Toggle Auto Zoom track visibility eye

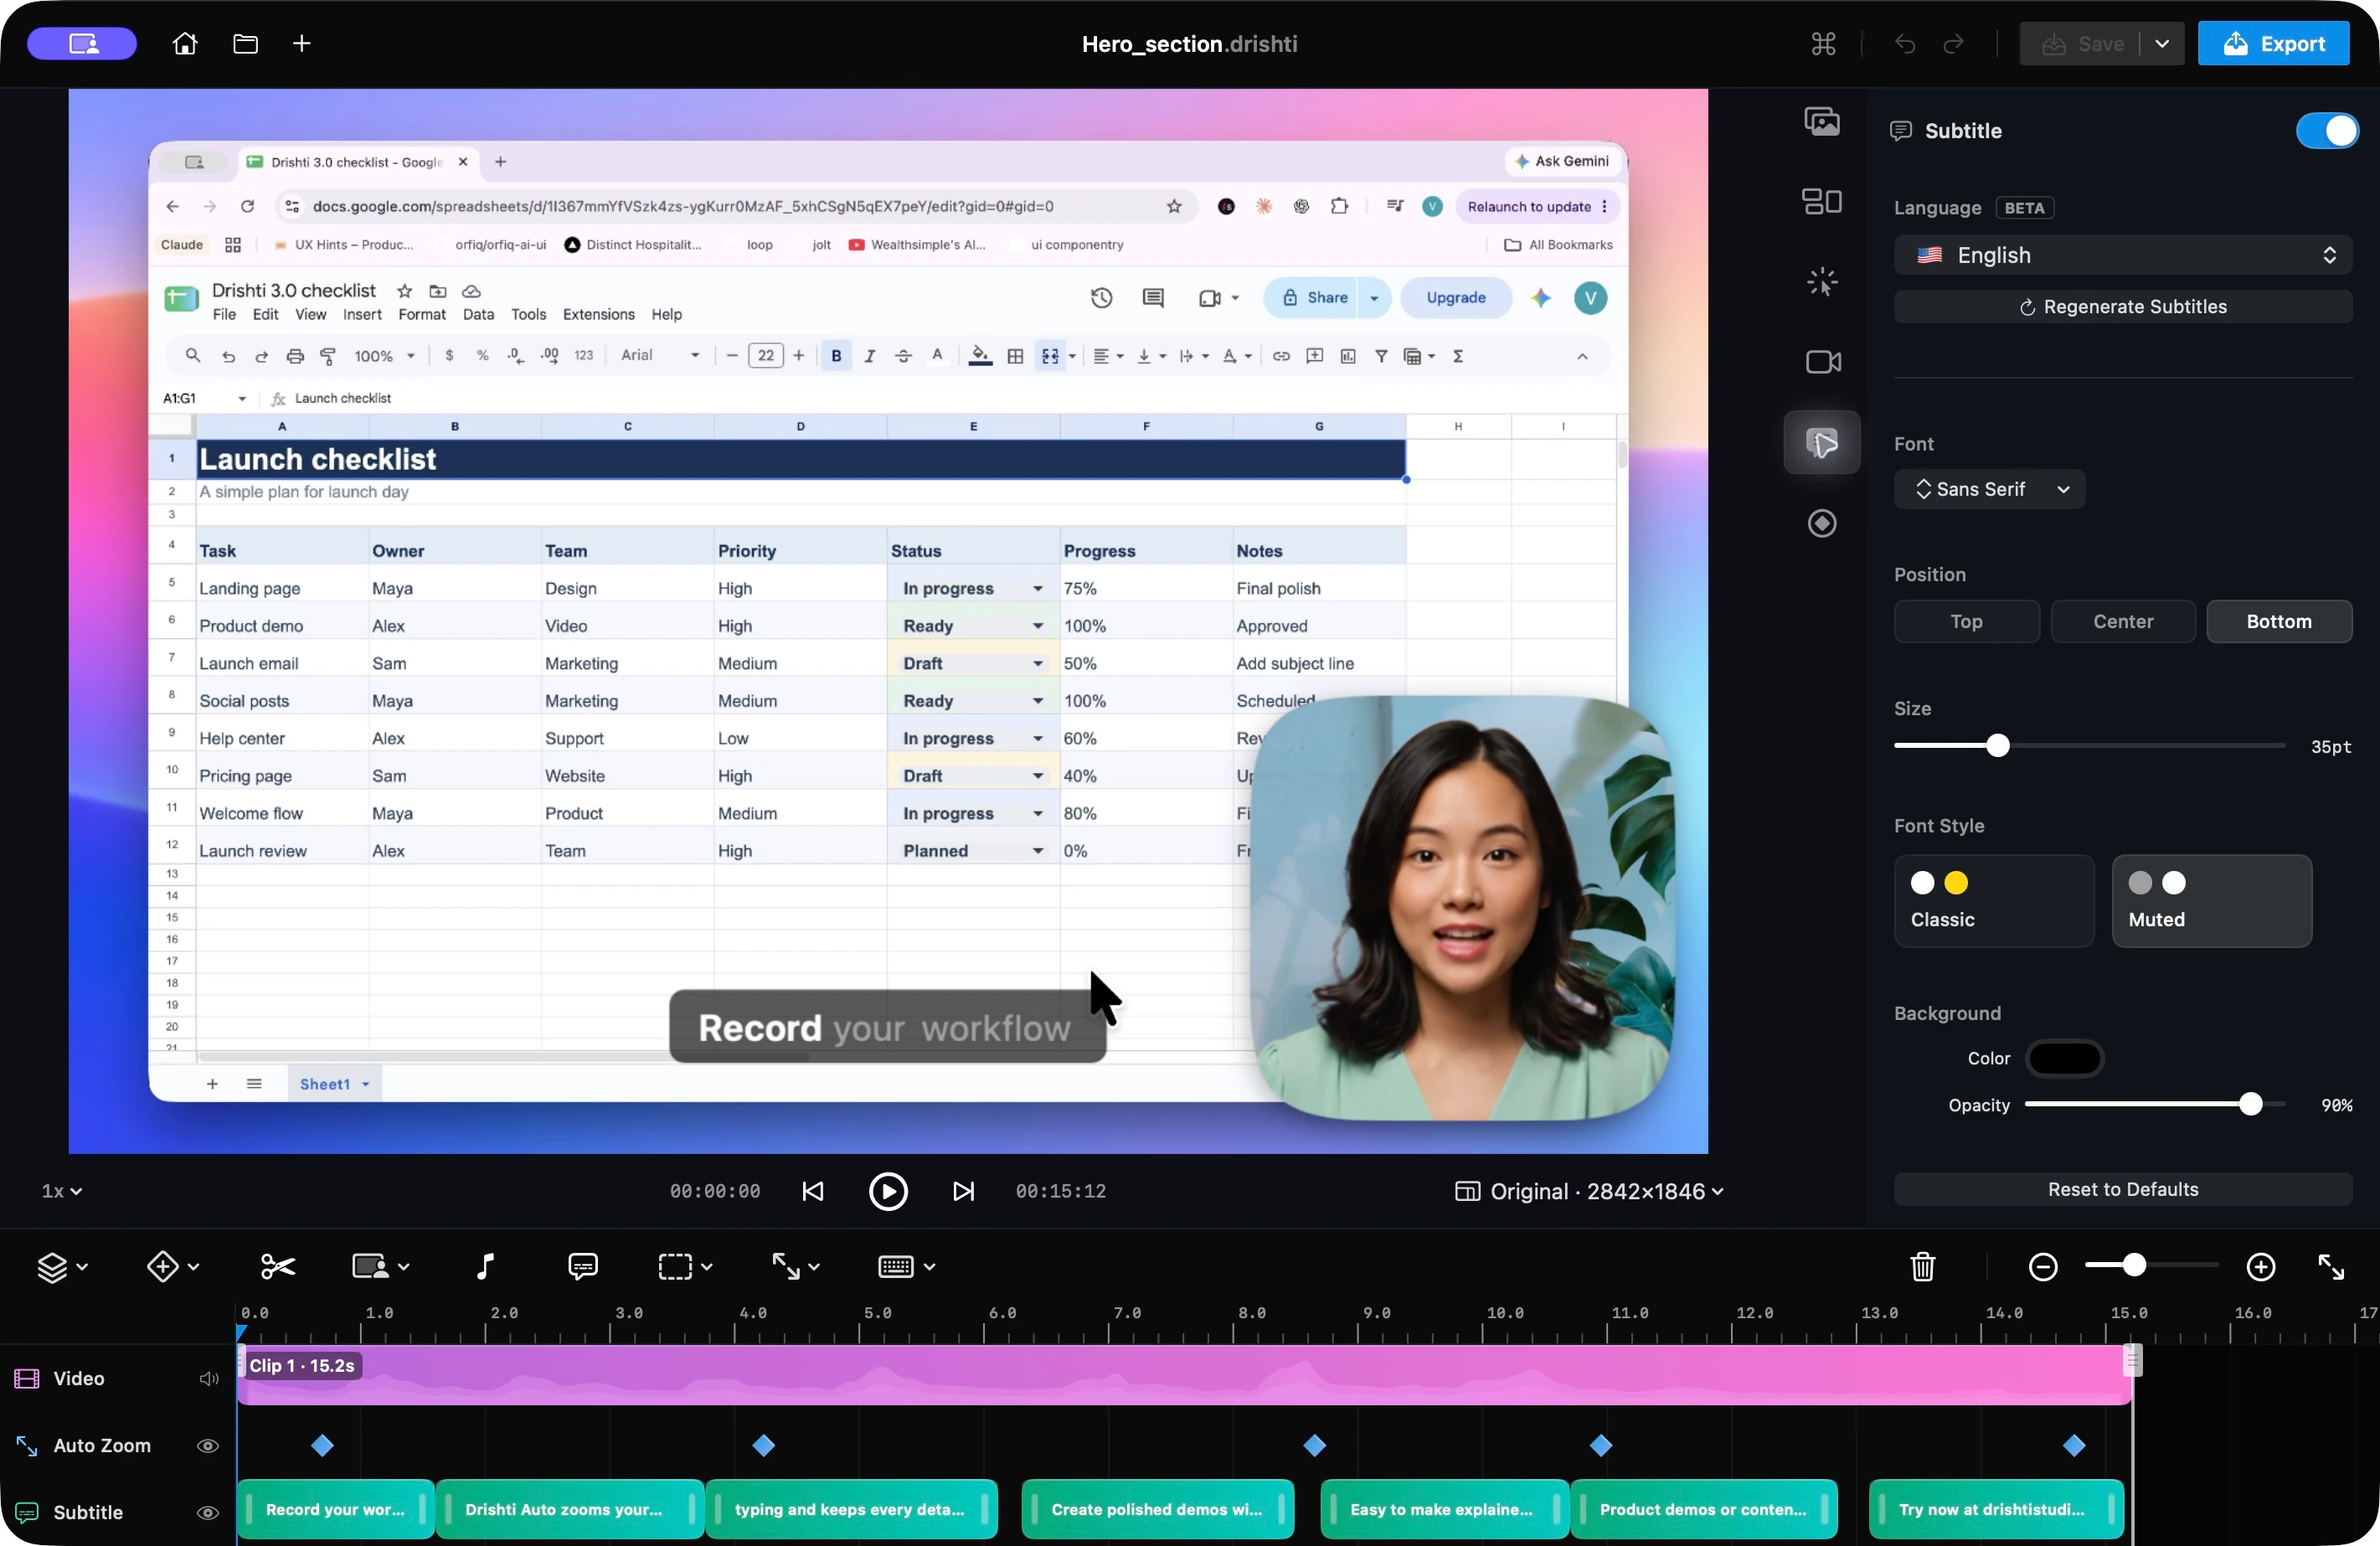coord(207,1445)
